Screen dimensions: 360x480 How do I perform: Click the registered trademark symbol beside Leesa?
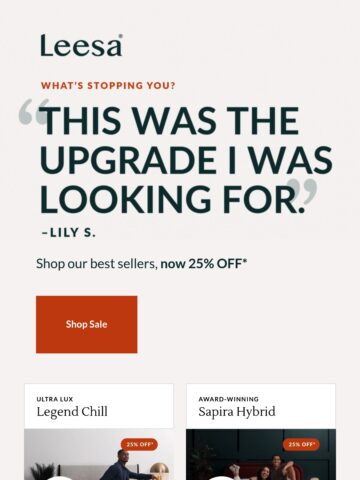(x=121, y=36)
